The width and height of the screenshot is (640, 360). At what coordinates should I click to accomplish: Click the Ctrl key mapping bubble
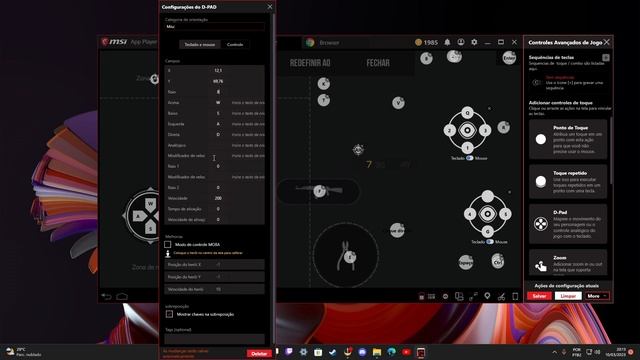[498, 261]
